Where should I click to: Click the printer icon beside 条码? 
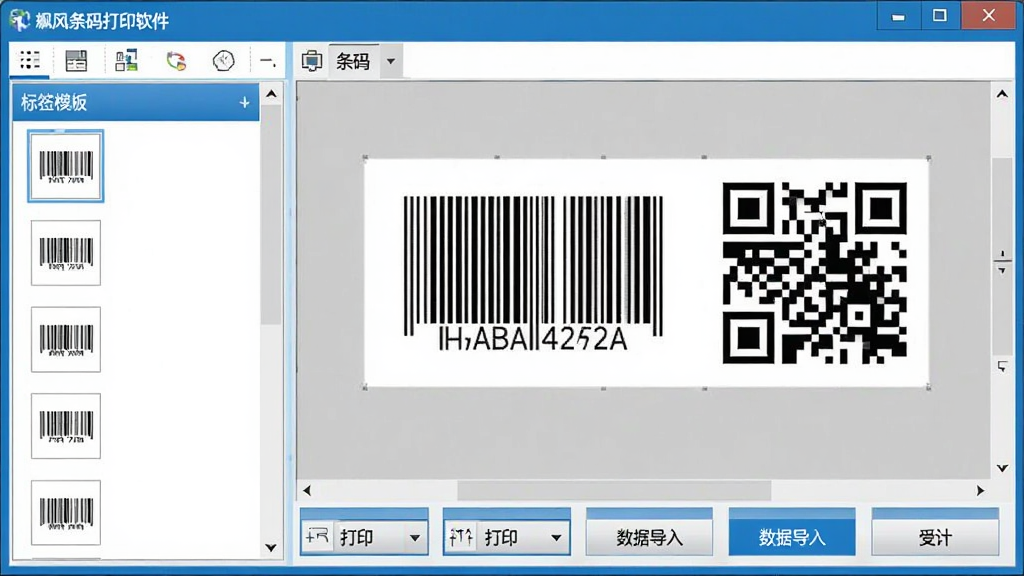[x=312, y=61]
